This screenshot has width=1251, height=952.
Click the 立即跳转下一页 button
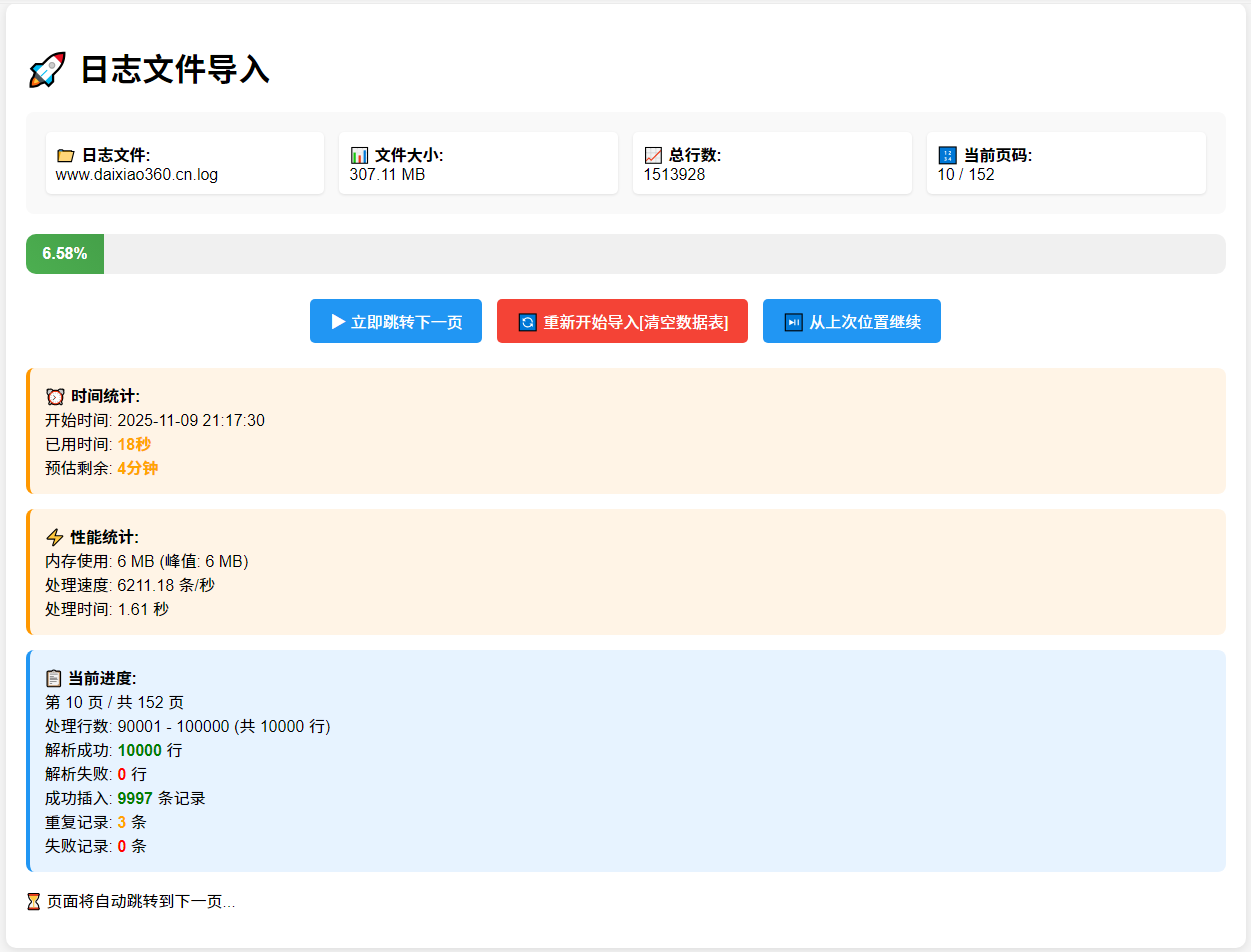(x=395, y=321)
